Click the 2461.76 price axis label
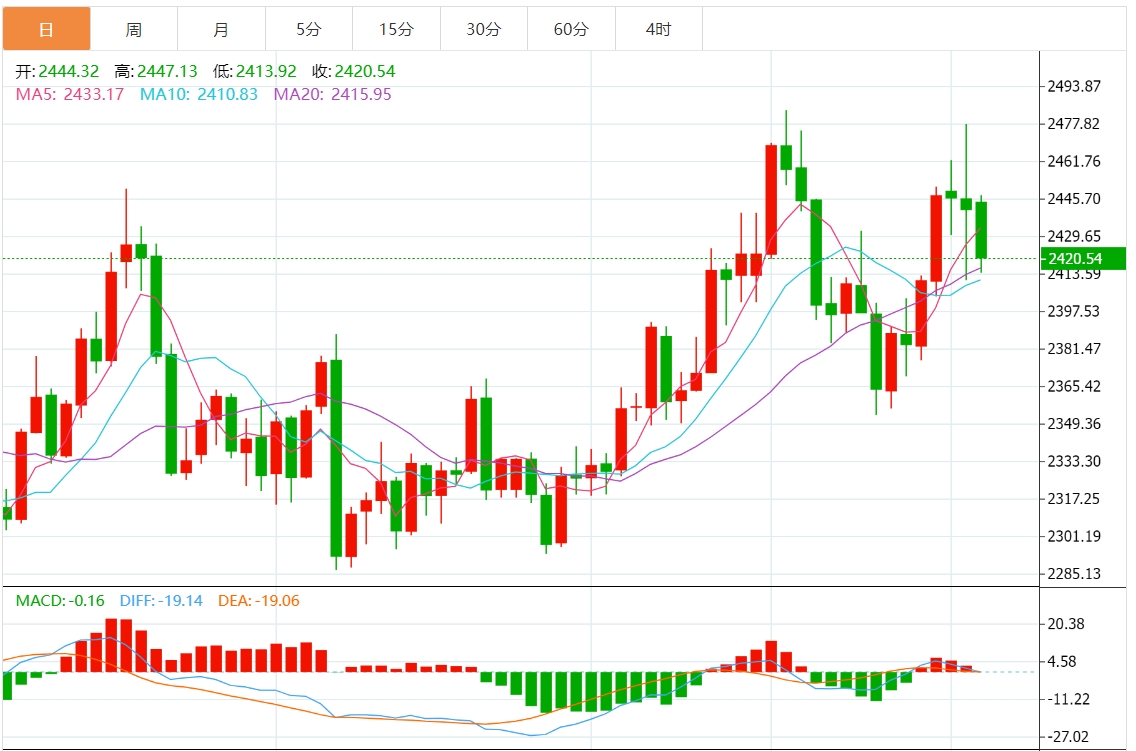This screenshot has width=1136, height=751. [1074, 161]
